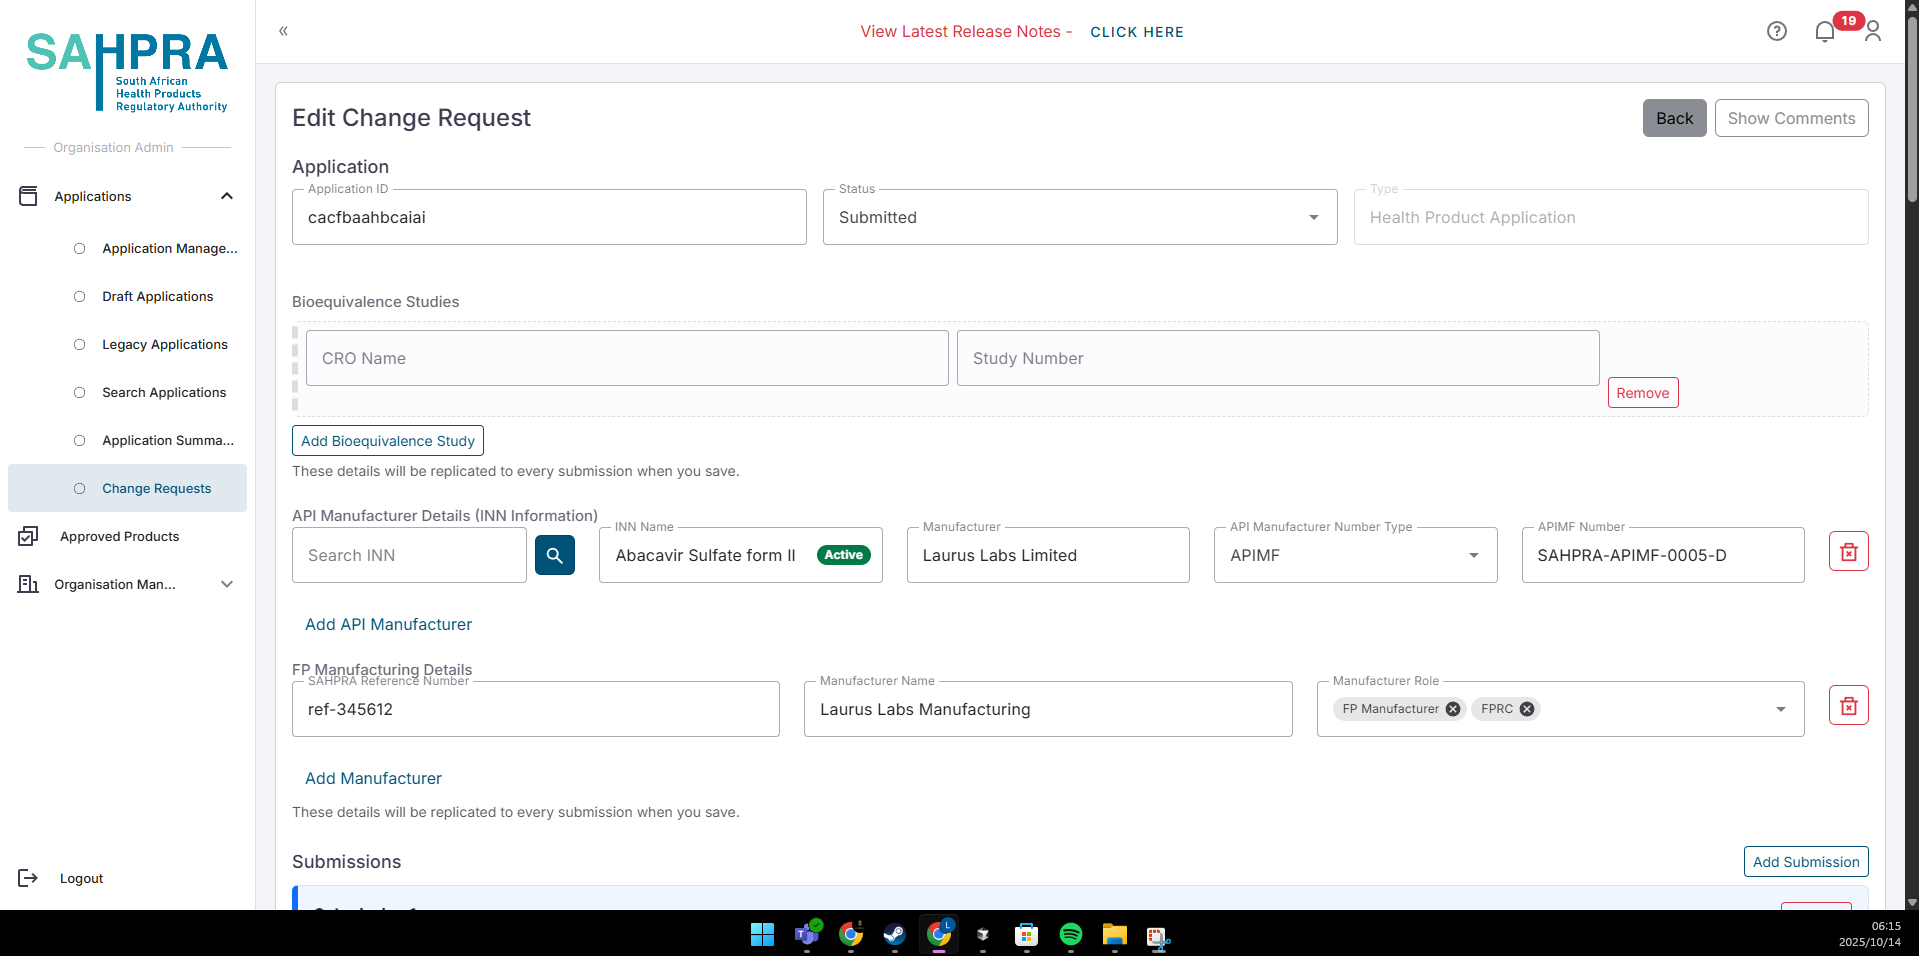The image size is (1919, 956).
Task: Open Spotify from the taskbar
Action: click(1070, 934)
